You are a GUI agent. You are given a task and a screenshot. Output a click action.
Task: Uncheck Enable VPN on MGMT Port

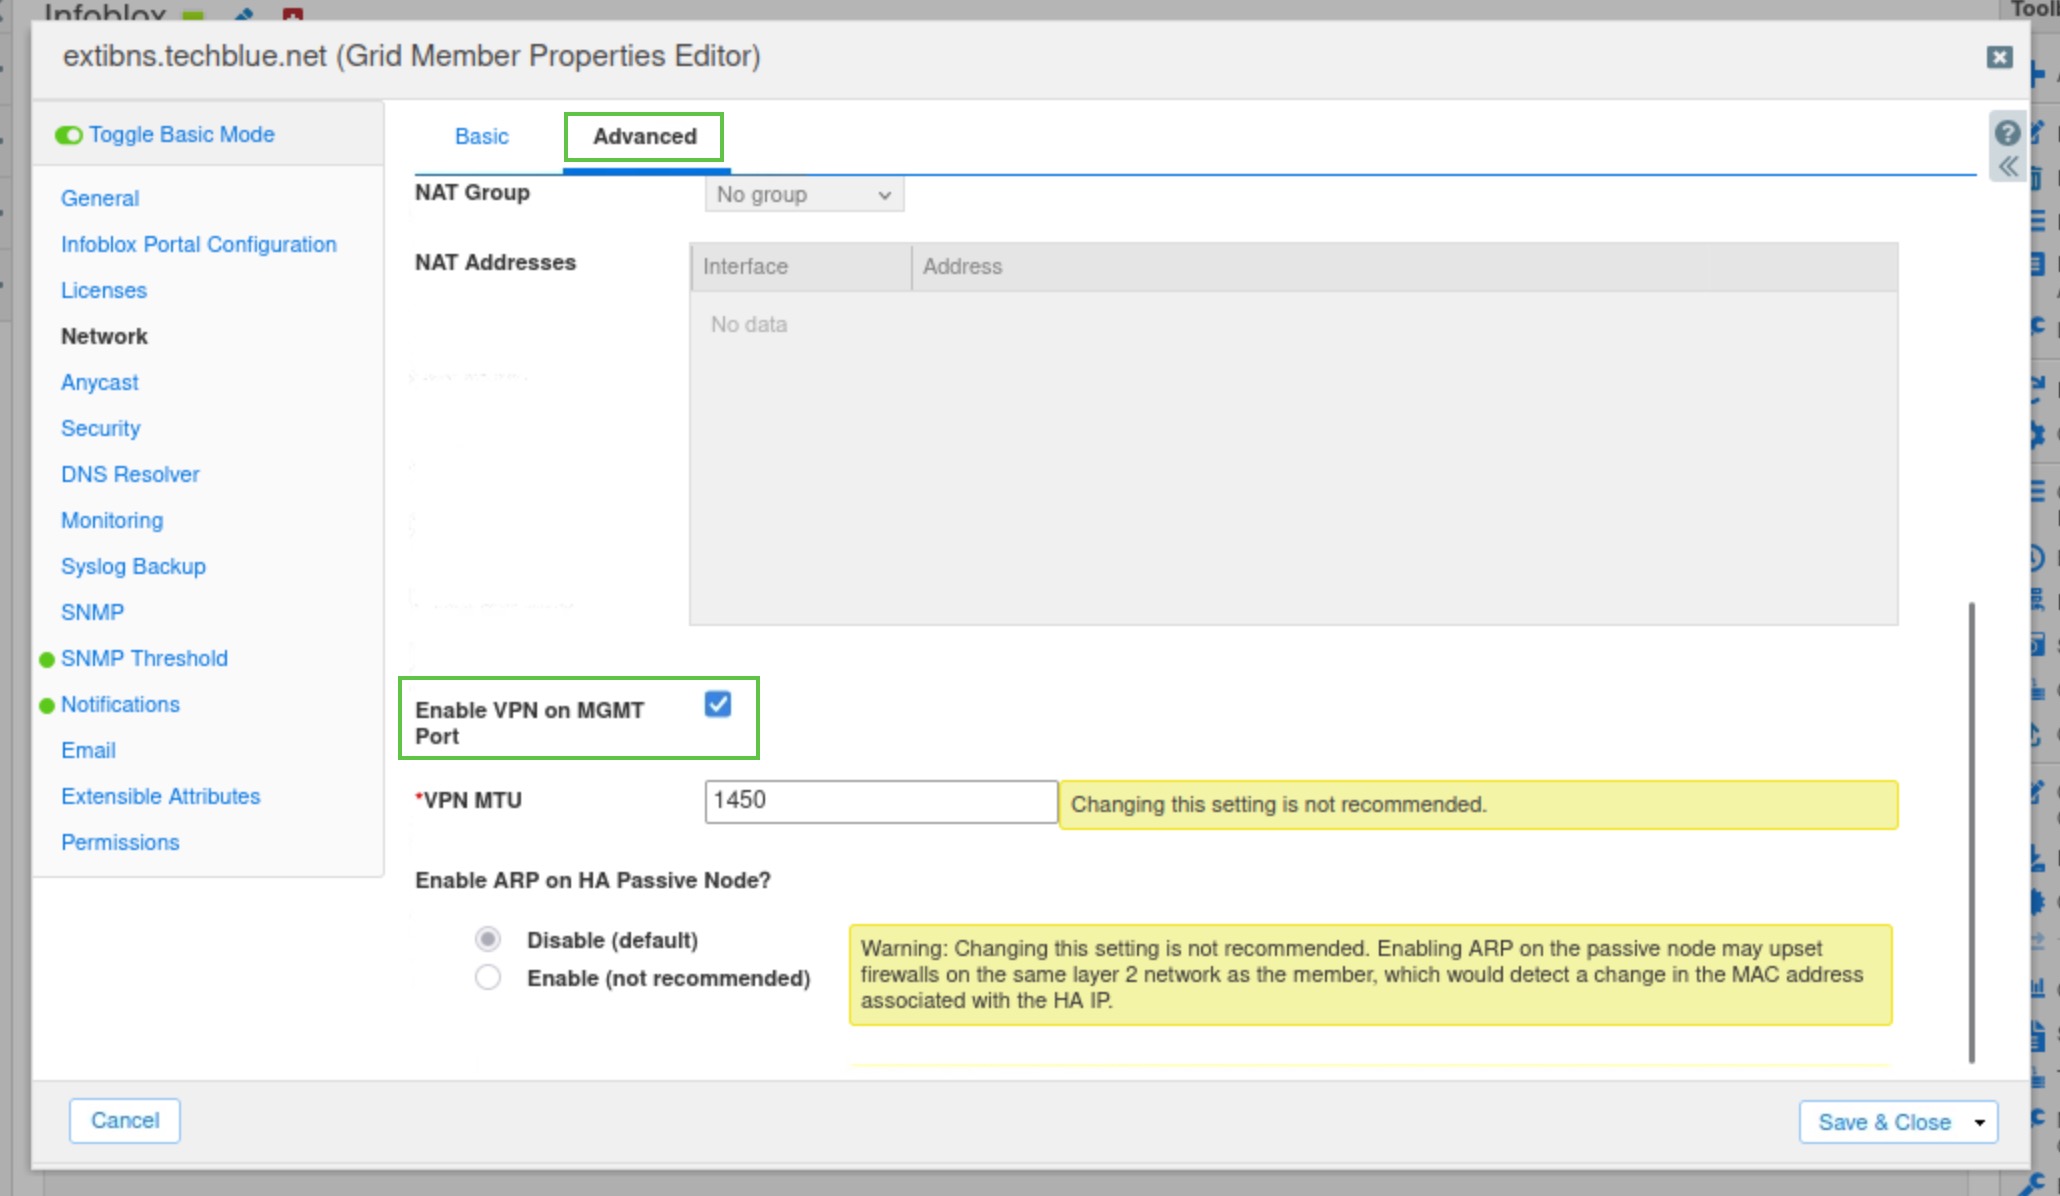(717, 704)
